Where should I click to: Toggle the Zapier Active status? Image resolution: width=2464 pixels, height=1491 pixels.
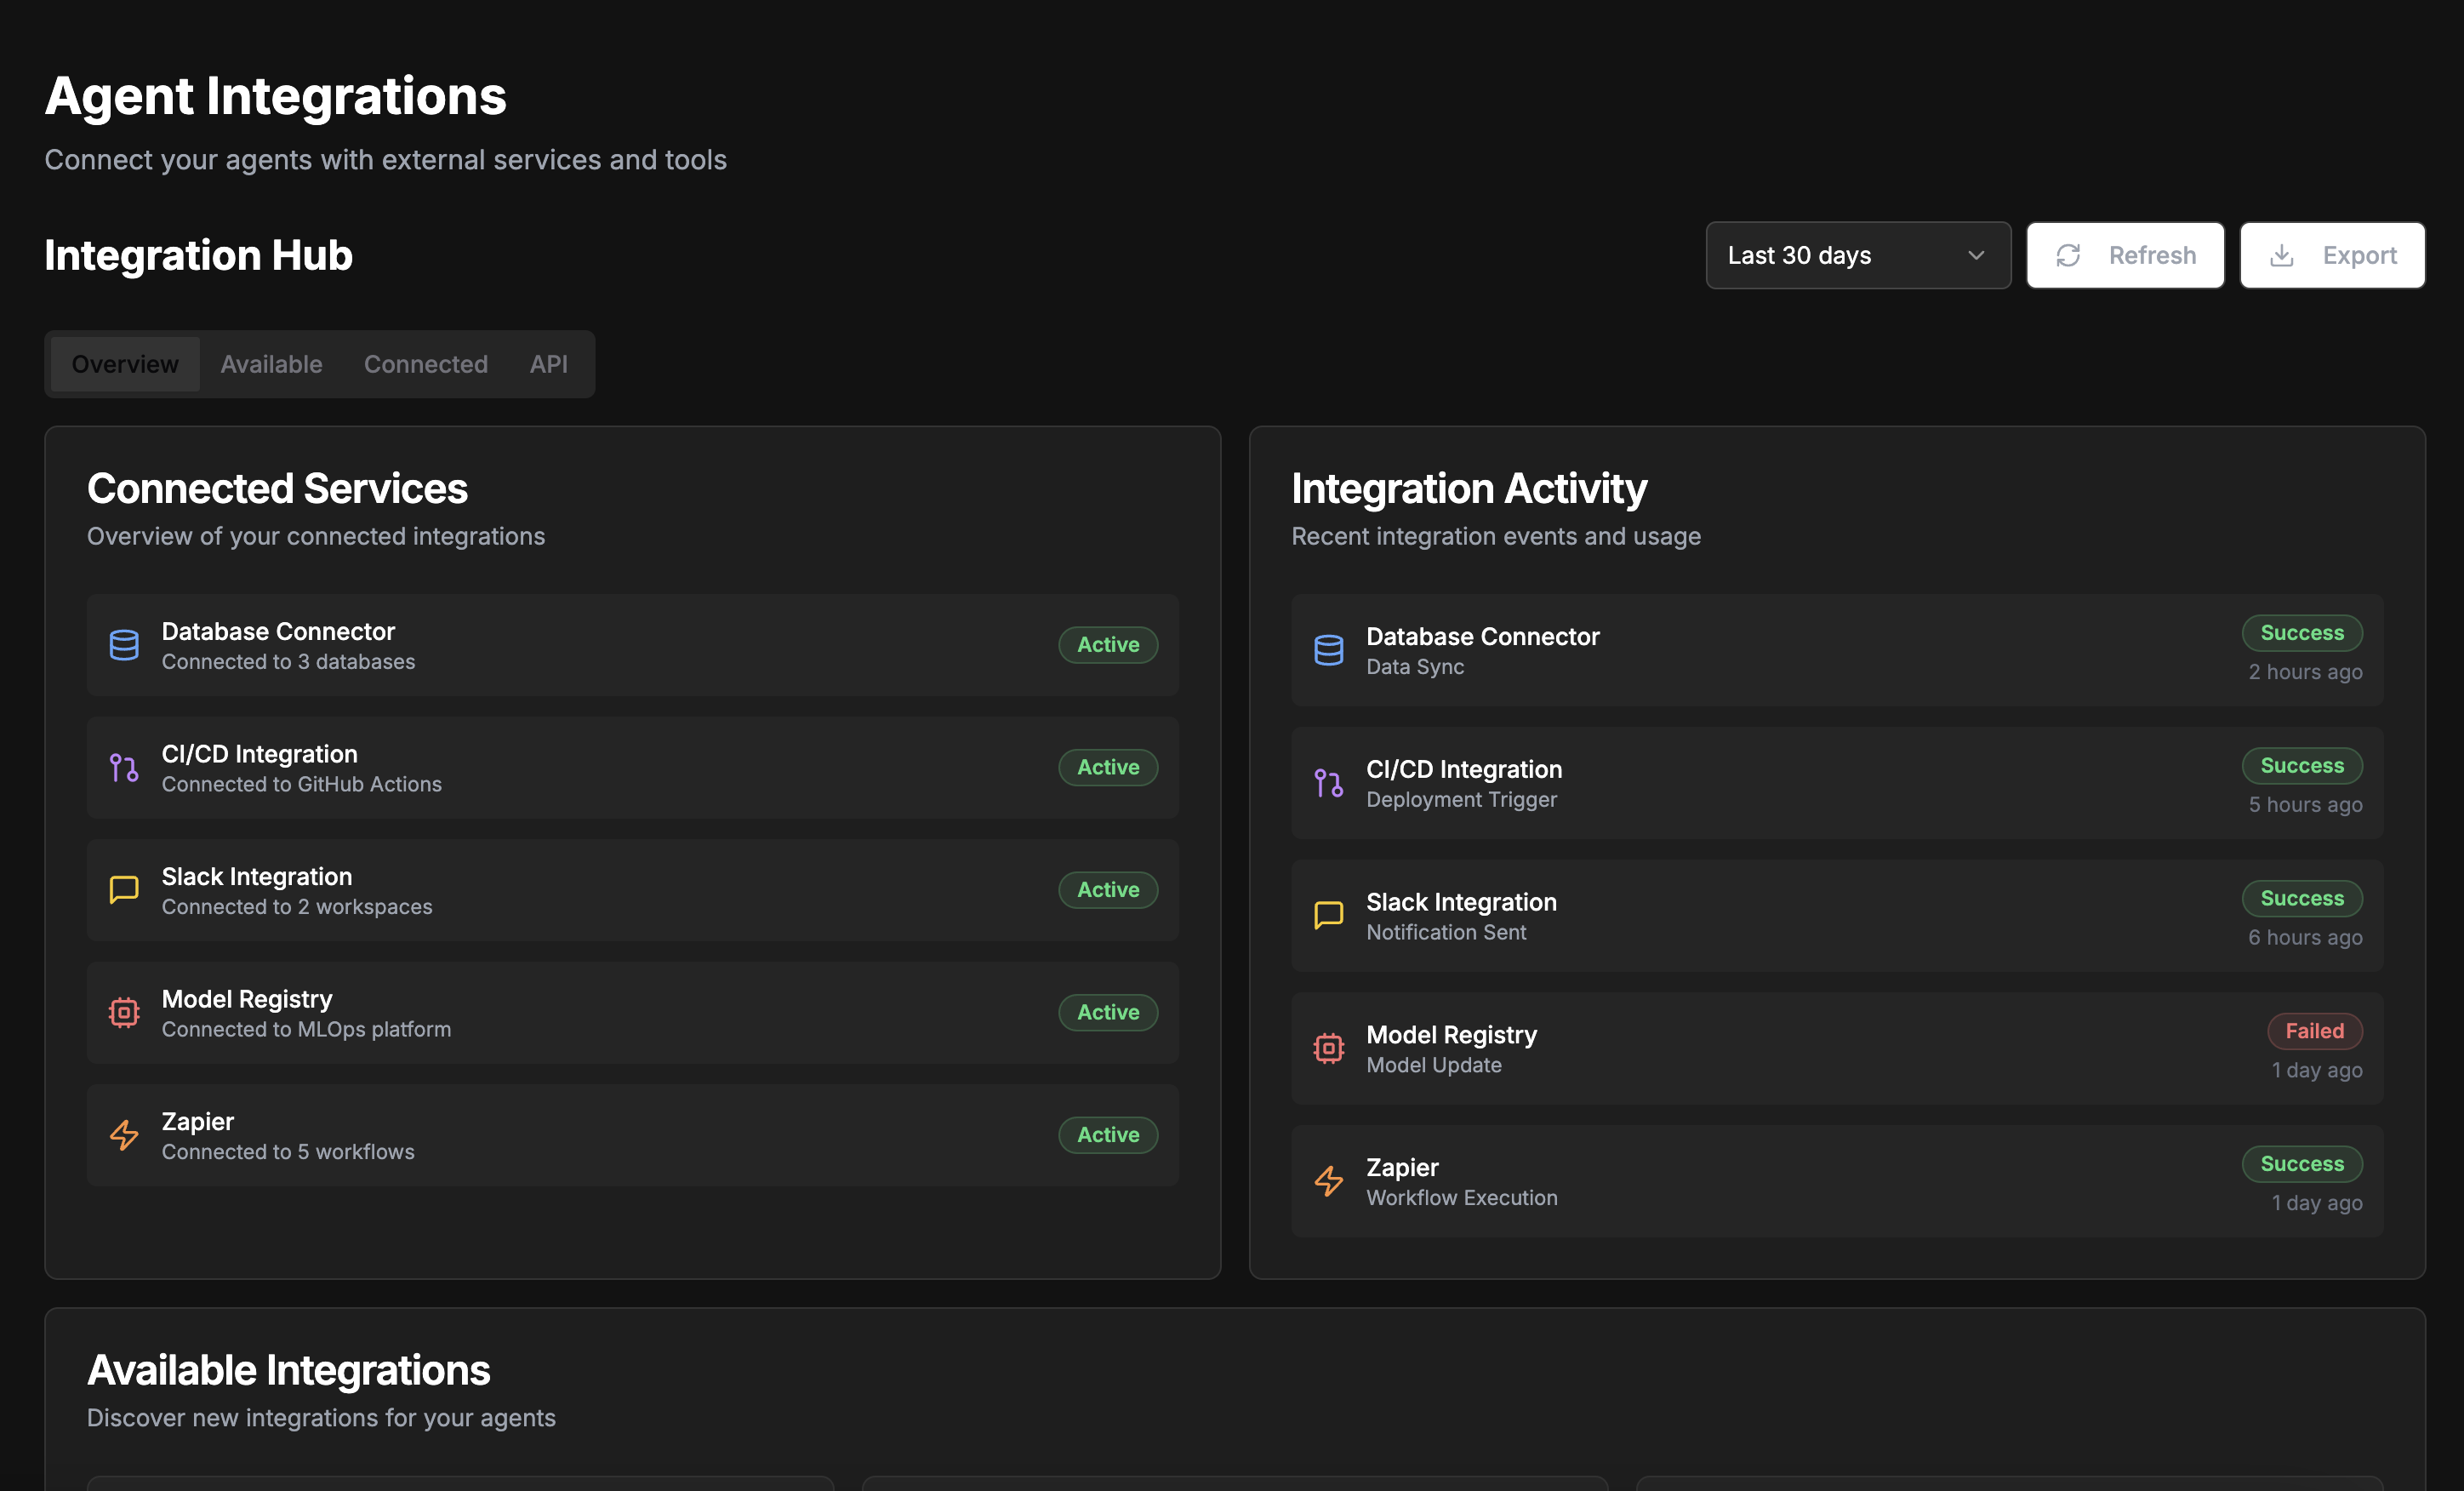(1107, 1134)
